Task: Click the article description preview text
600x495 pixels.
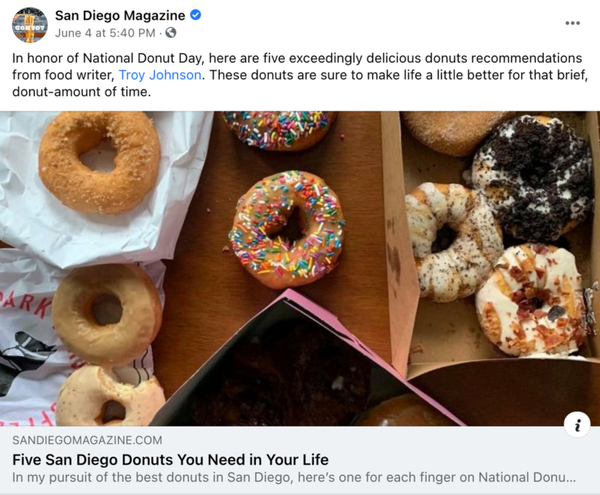Action: (x=294, y=477)
